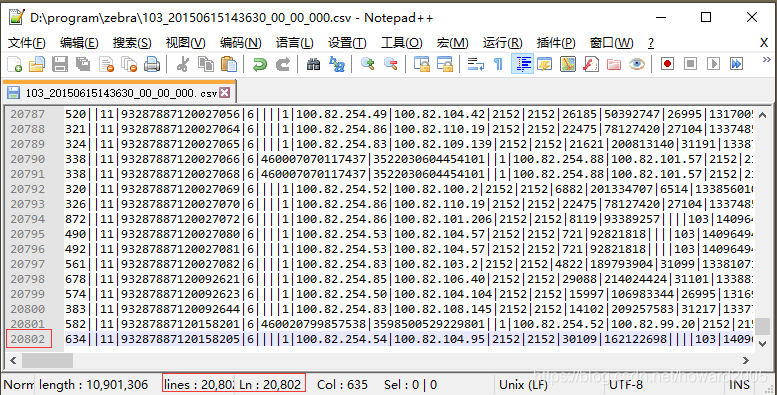
Task: Zoom out with the magnifier minus icon
Action: coord(390,64)
